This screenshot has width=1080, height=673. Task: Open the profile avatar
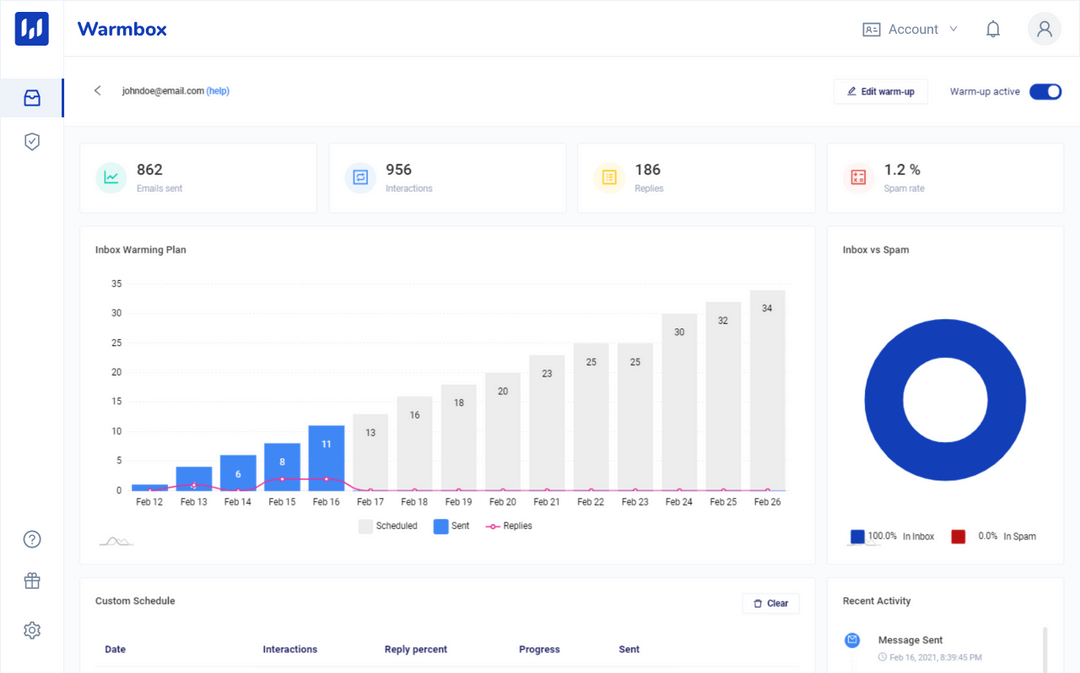pyautogui.click(x=1044, y=29)
